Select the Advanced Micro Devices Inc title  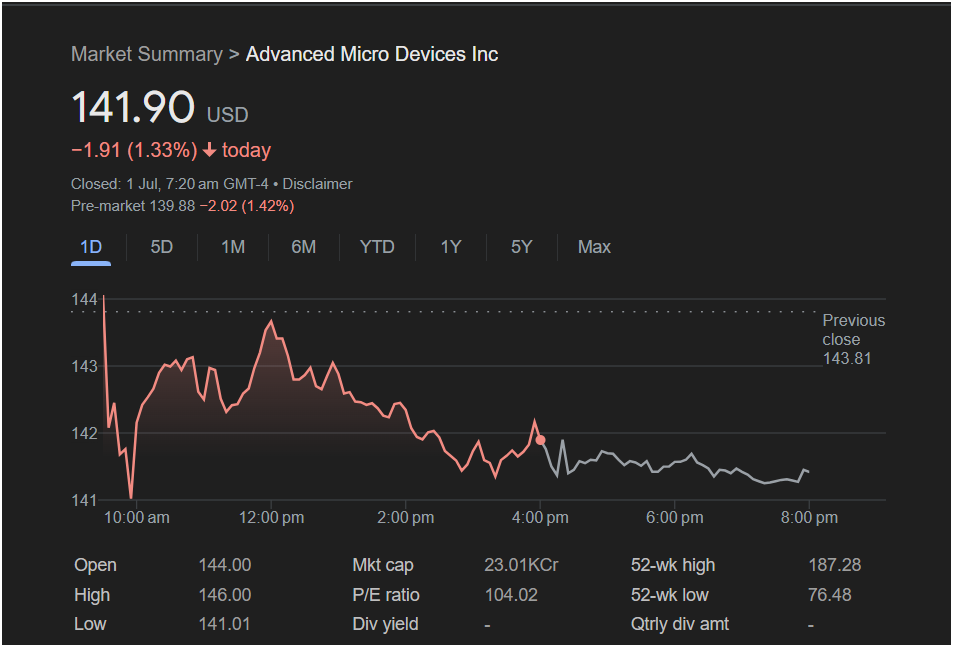[372, 54]
